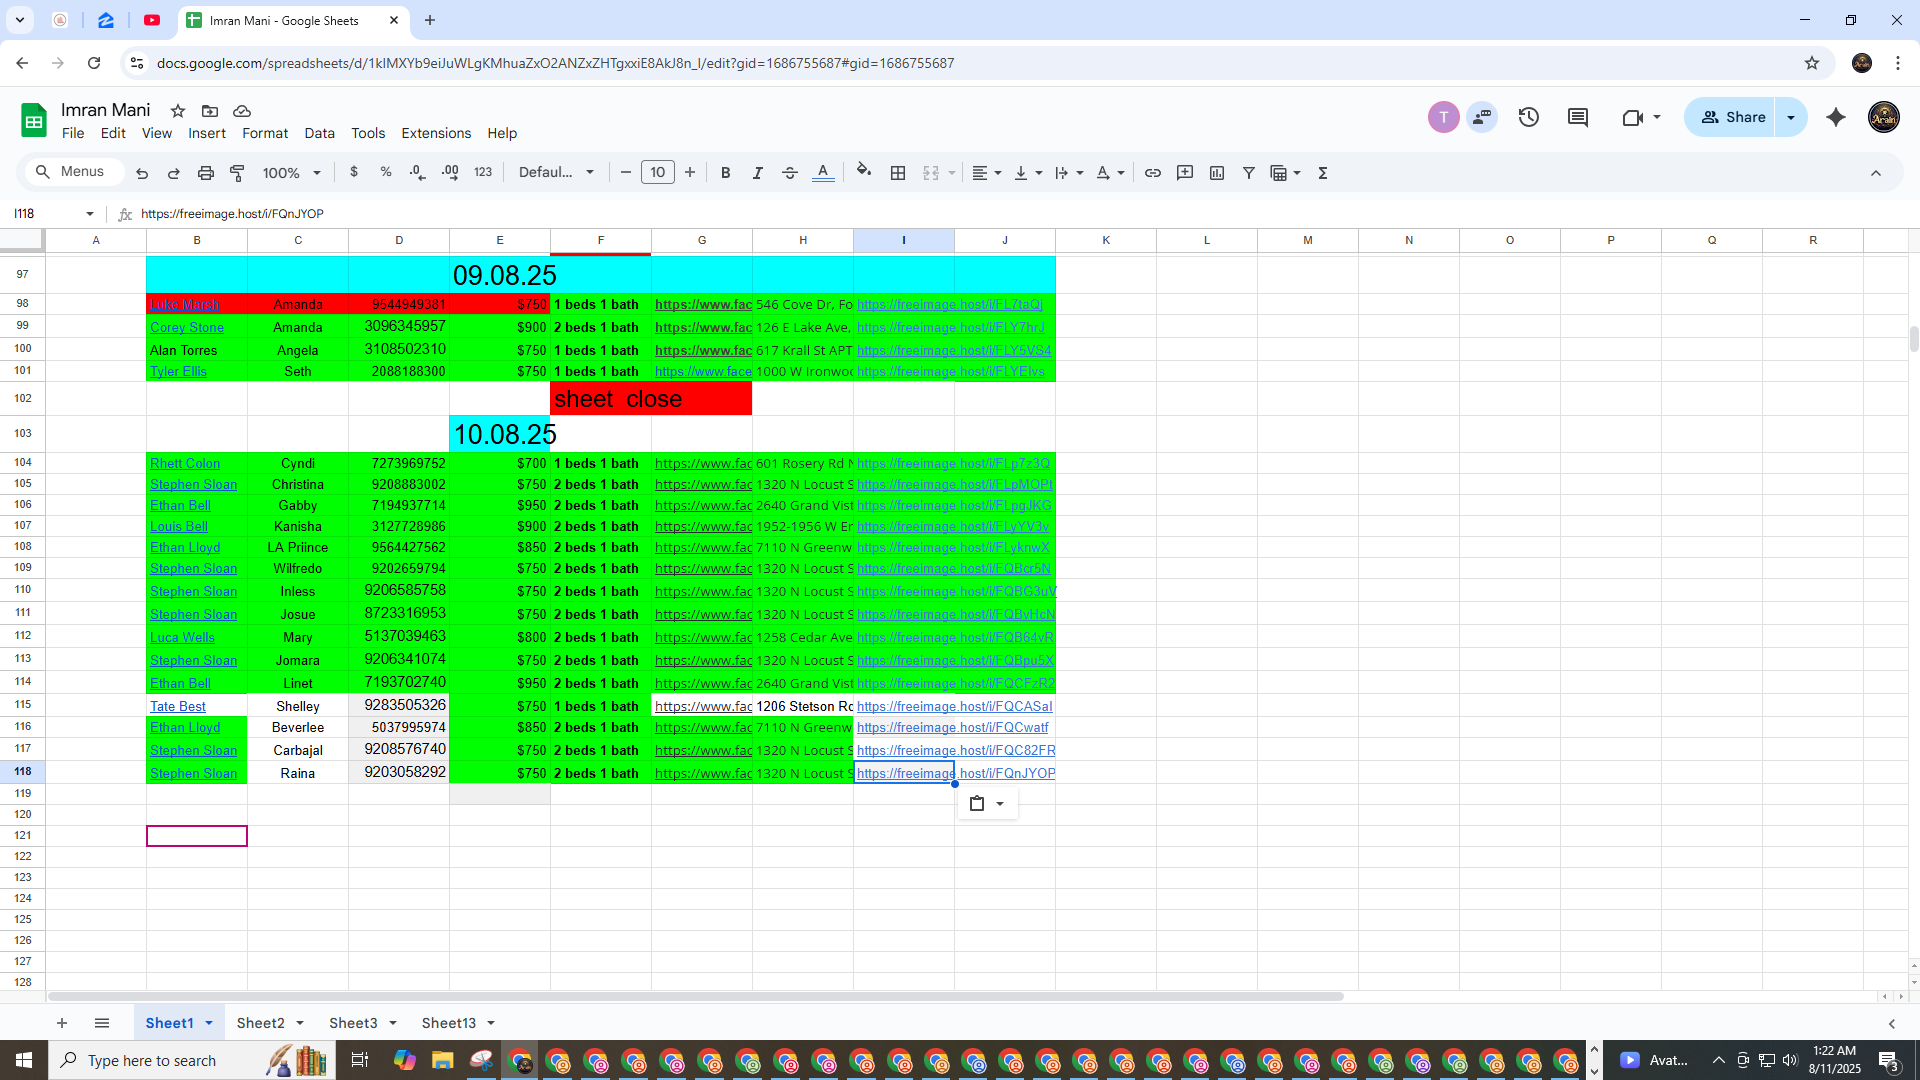Open the Tate Best hyperlink
Screen dimensions: 1920x1080
178,706
